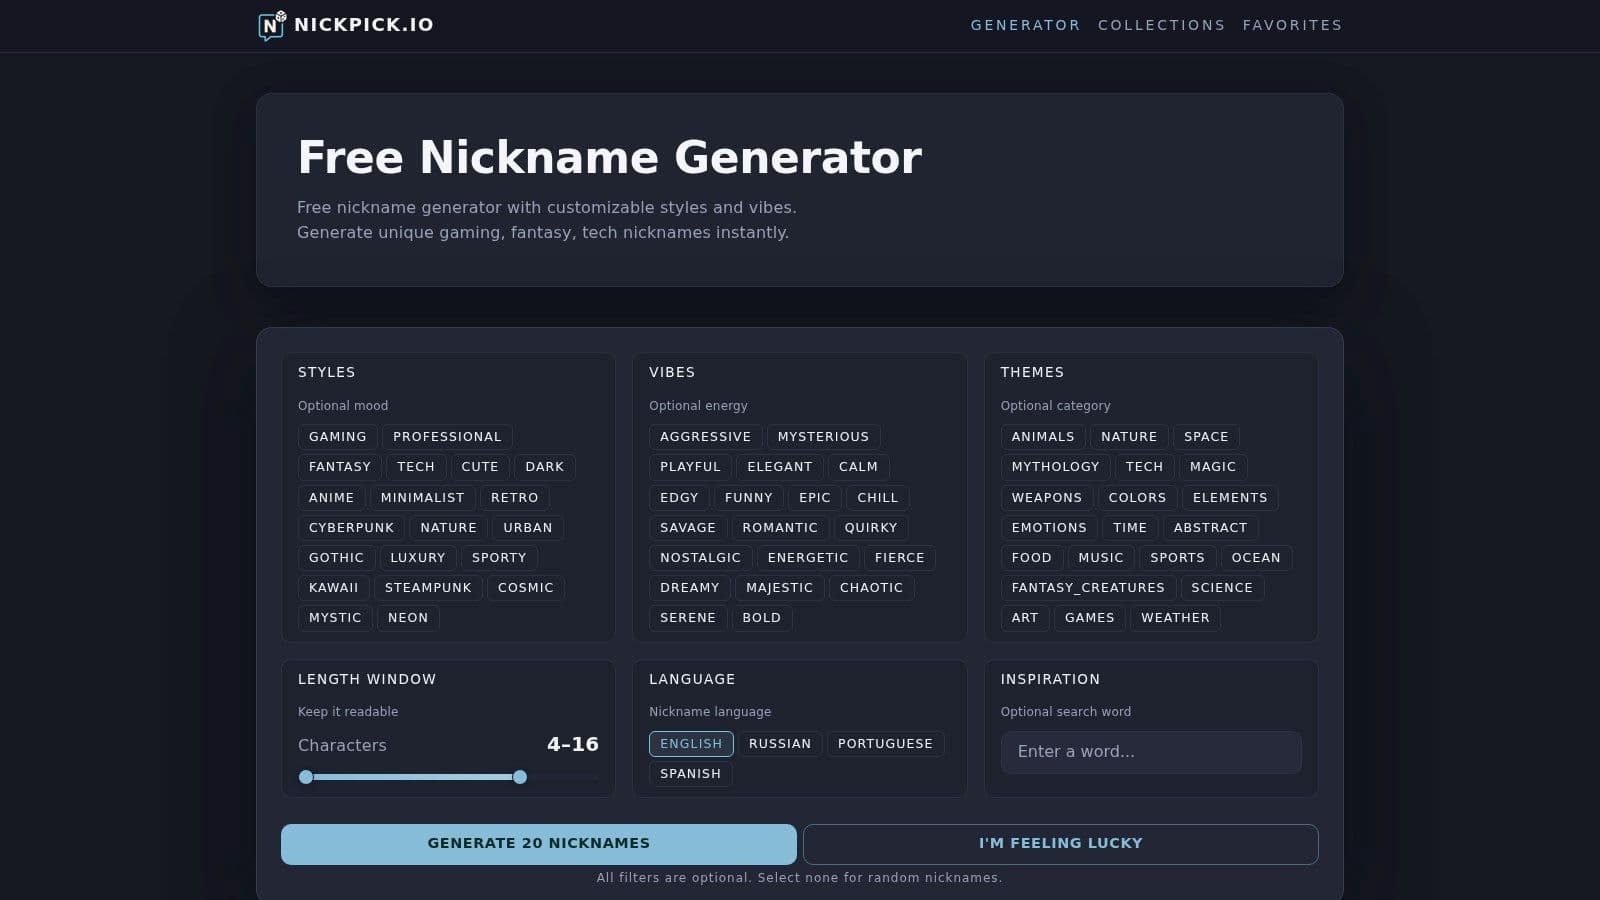The width and height of the screenshot is (1600, 900).
Task: Select the Games theme chip
Action: (1090, 618)
